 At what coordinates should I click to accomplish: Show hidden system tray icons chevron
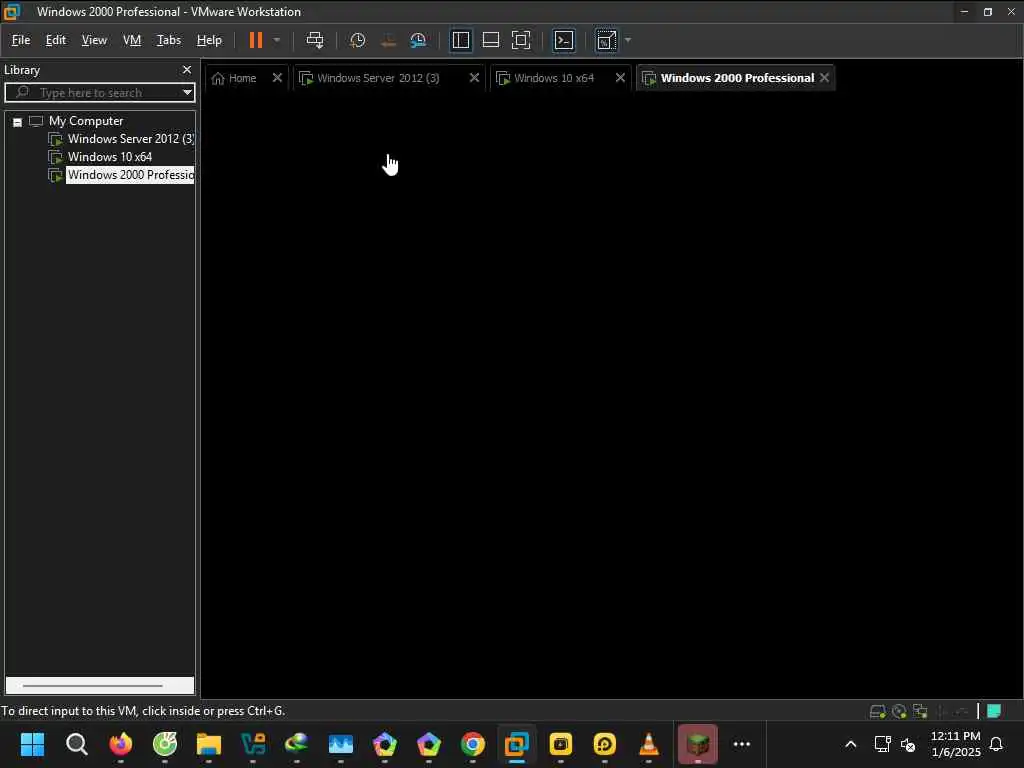(850, 744)
